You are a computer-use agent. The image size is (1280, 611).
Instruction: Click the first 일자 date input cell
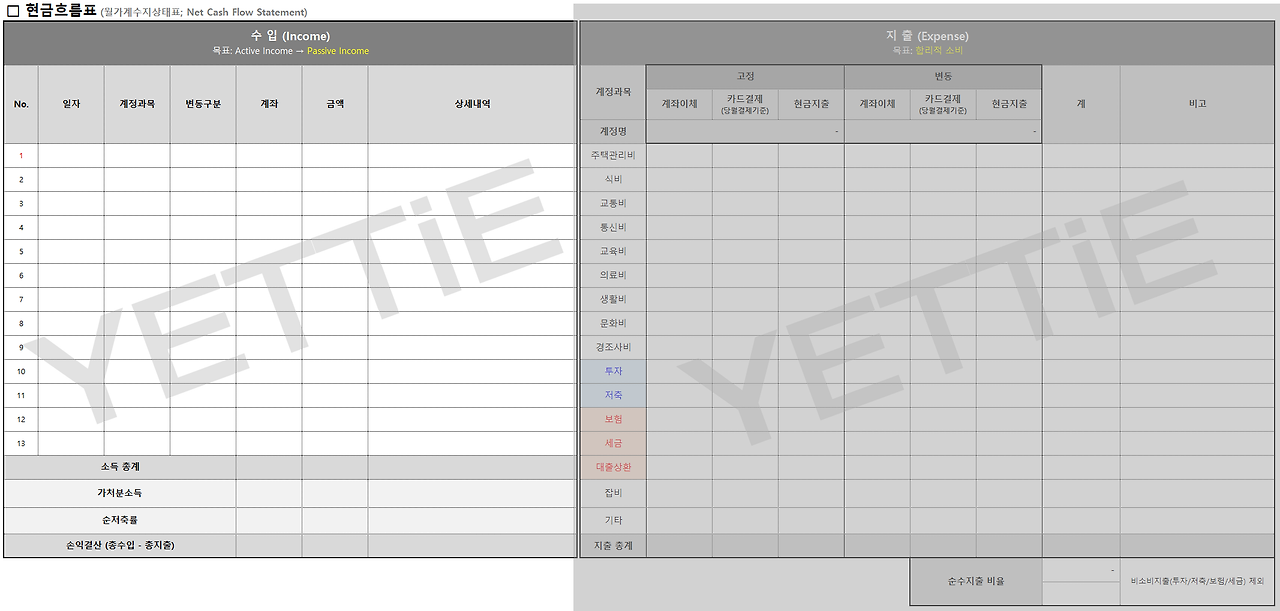point(69,155)
